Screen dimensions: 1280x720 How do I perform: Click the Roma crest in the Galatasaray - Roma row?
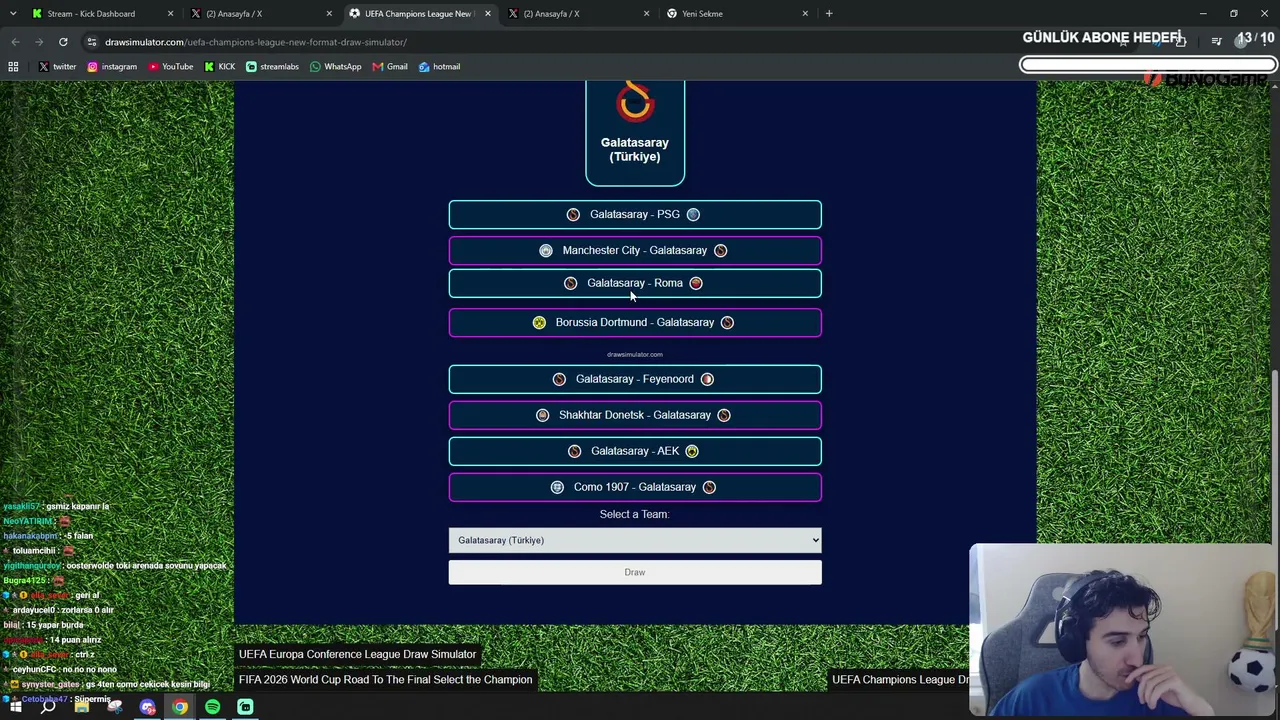coord(696,283)
